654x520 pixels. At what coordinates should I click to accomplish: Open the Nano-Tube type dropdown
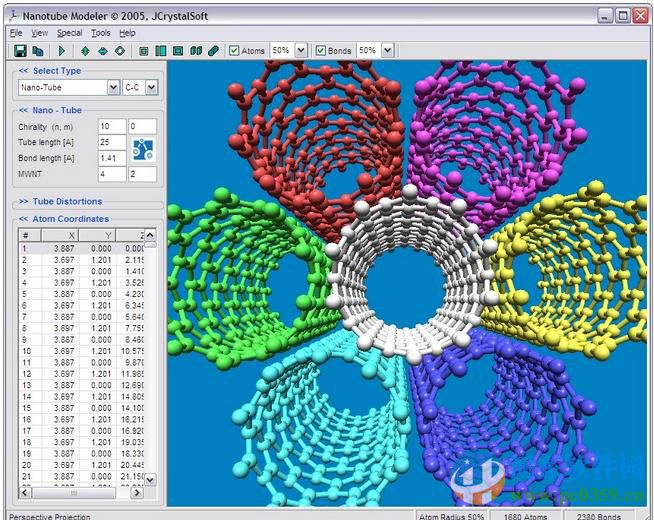click(113, 88)
